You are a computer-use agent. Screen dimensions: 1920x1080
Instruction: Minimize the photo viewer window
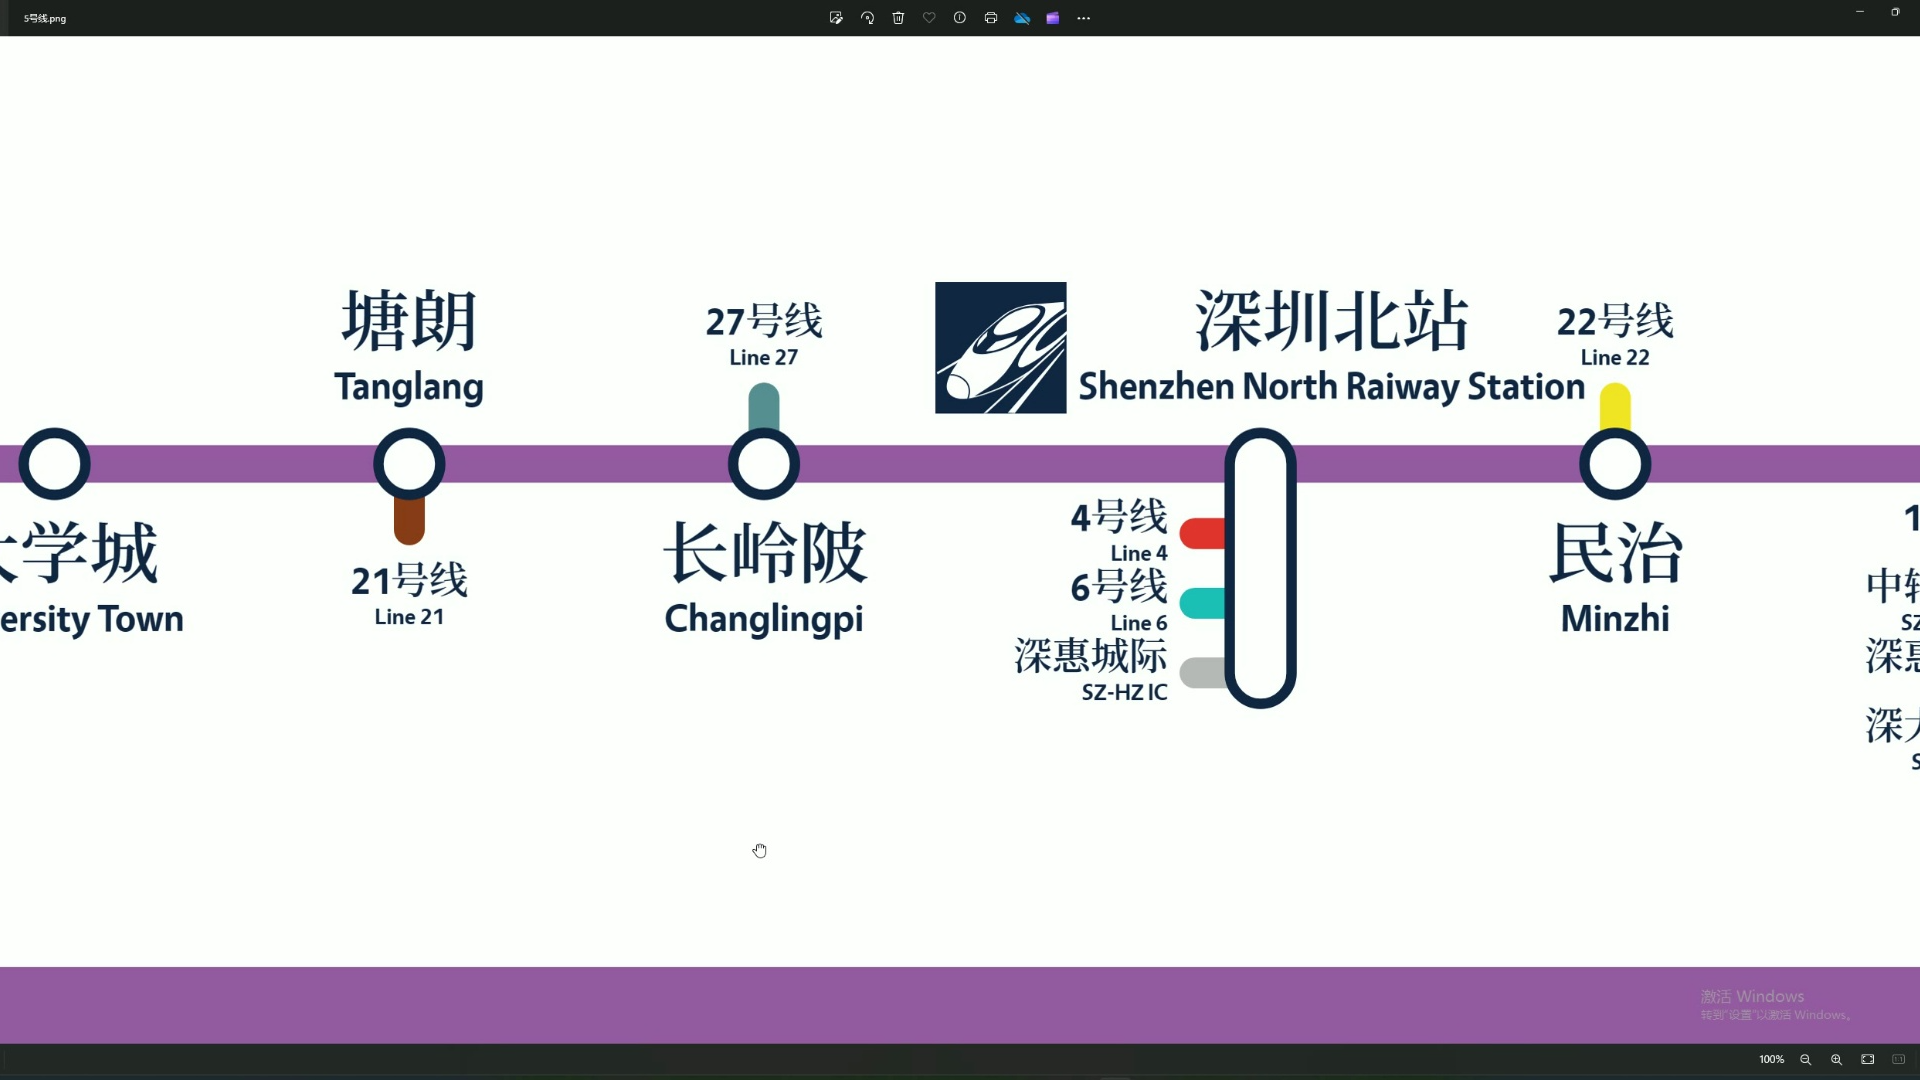[x=1860, y=12]
